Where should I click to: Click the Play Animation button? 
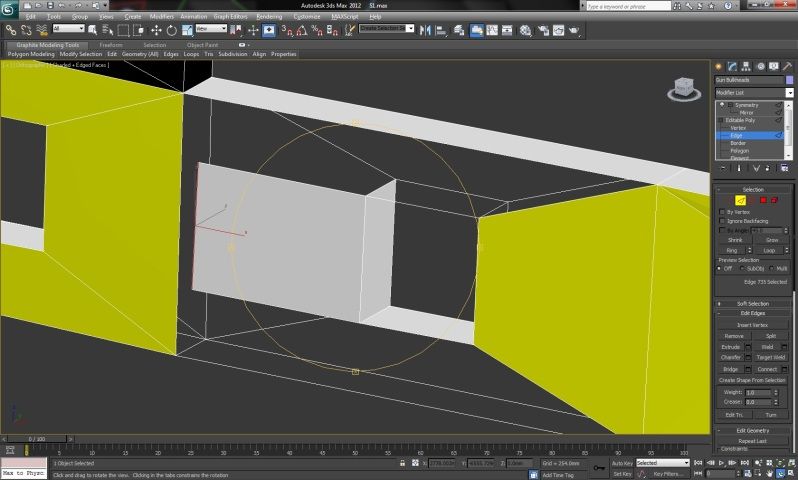(x=721, y=463)
